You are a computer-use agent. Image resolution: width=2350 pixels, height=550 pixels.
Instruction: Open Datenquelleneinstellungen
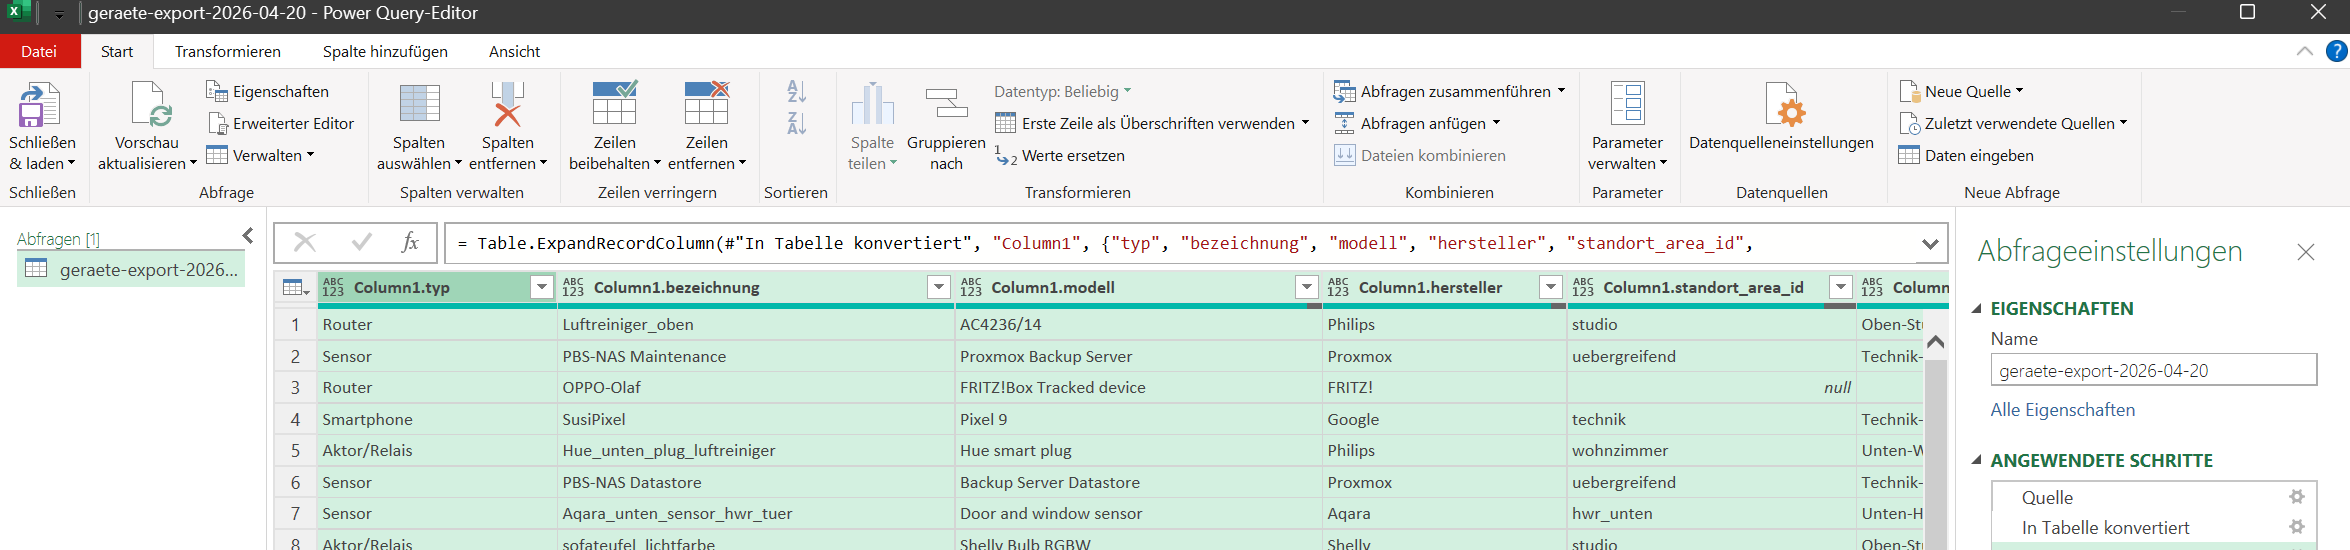tap(1780, 105)
